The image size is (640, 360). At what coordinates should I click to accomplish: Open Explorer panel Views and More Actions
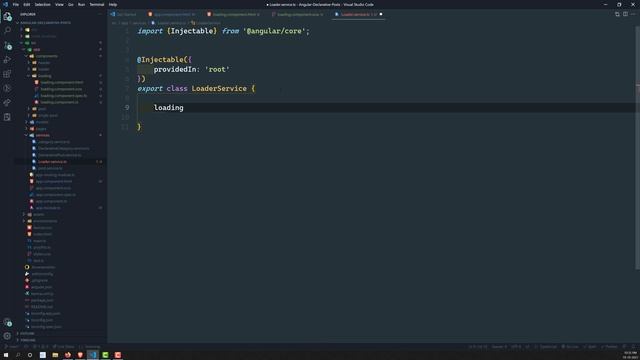pyautogui.click(x=100, y=14)
